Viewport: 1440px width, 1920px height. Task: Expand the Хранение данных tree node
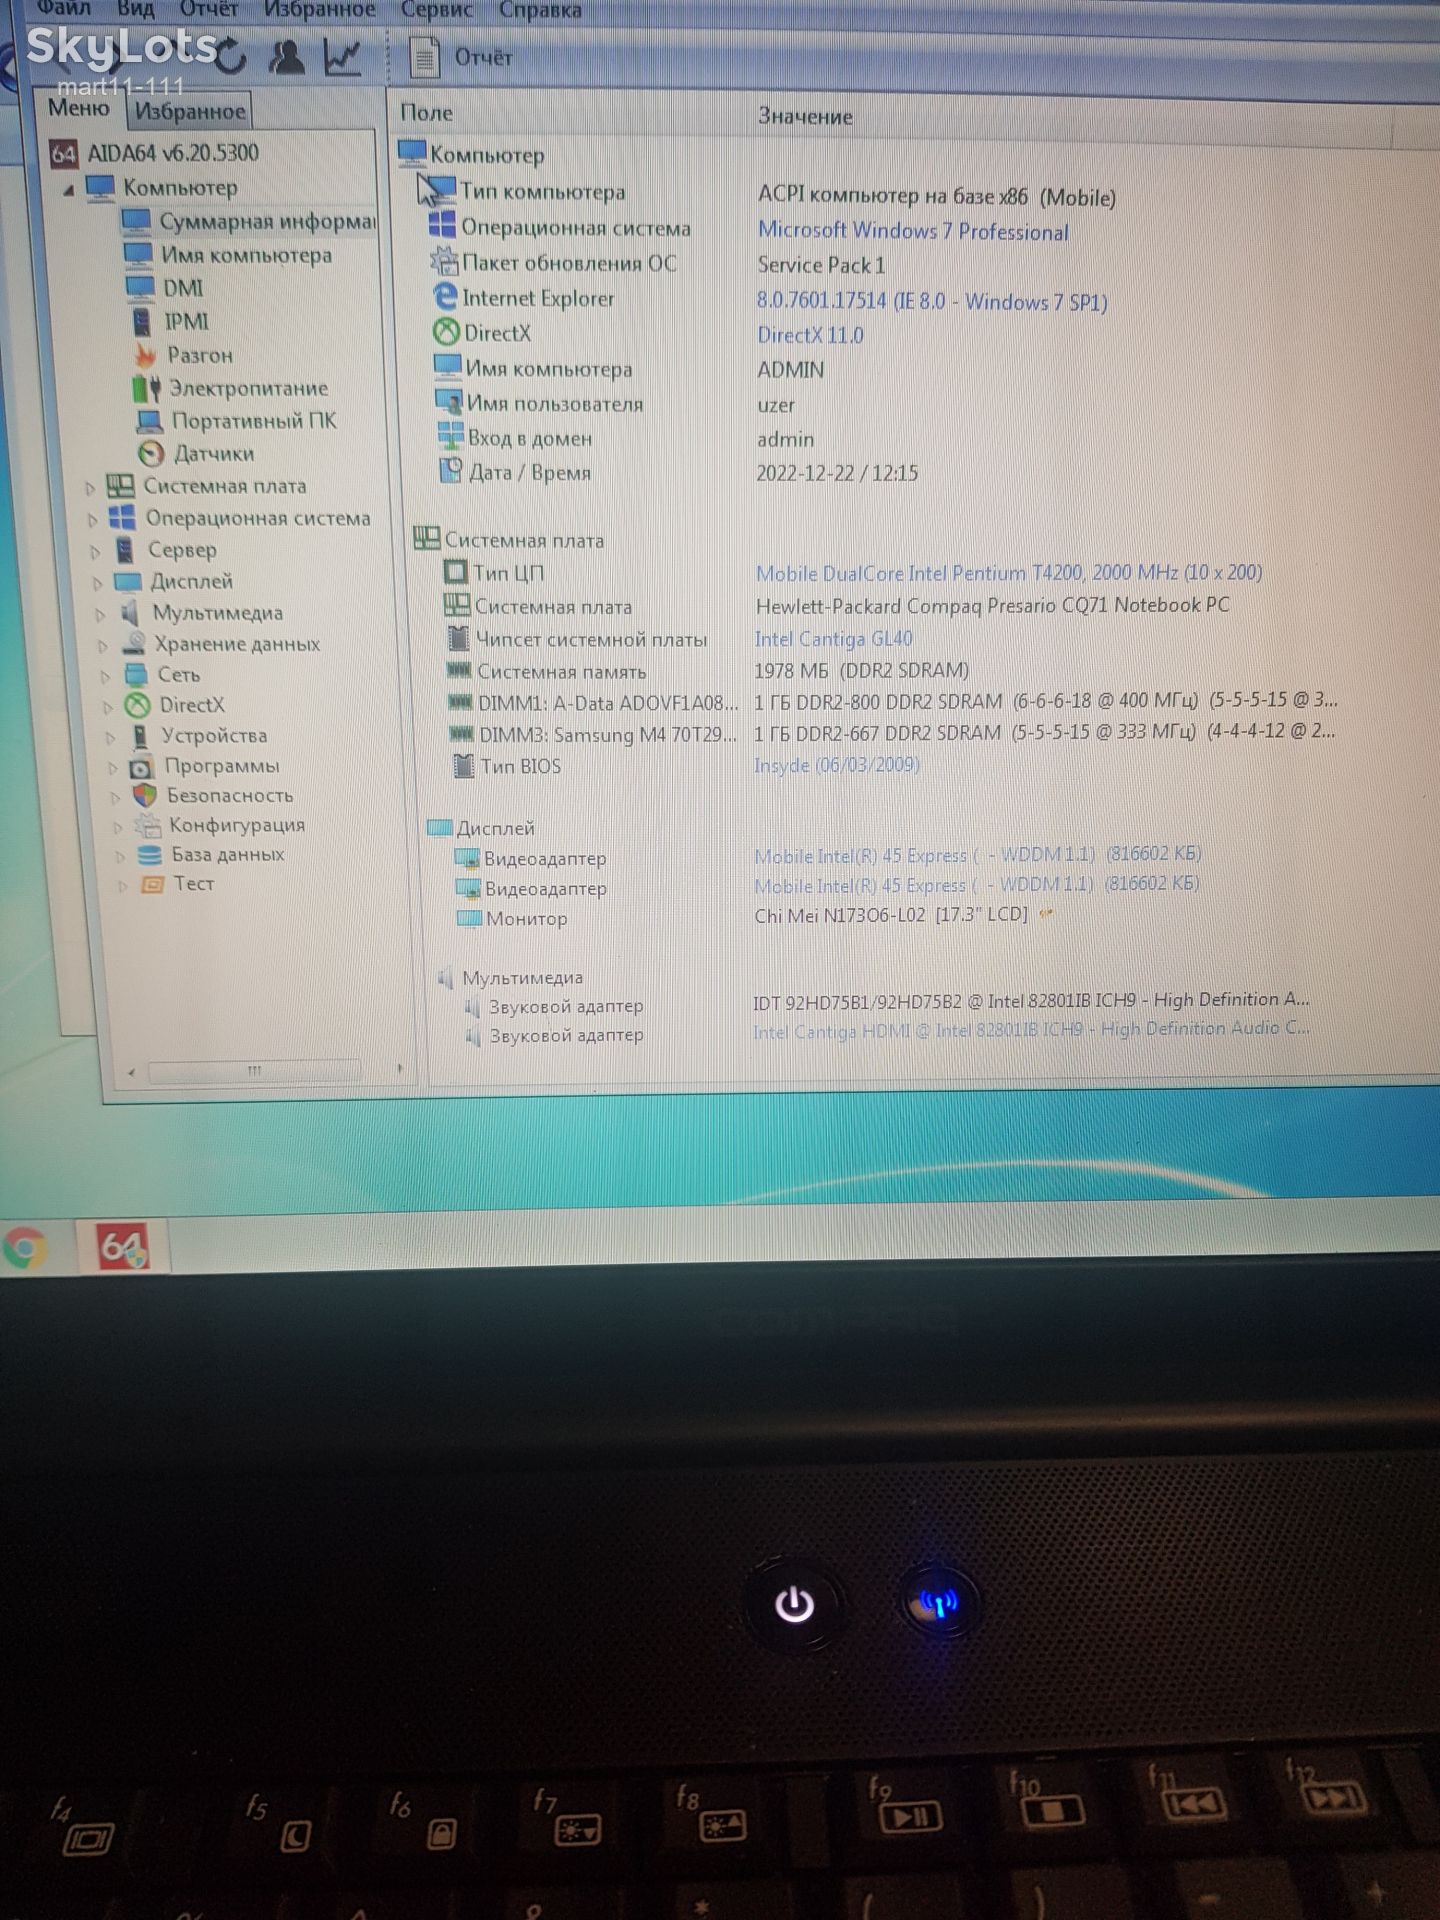(x=102, y=645)
